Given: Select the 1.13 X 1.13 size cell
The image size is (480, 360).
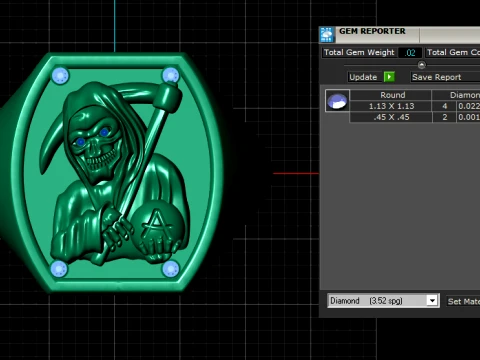Looking at the screenshot, I should (x=391, y=106).
